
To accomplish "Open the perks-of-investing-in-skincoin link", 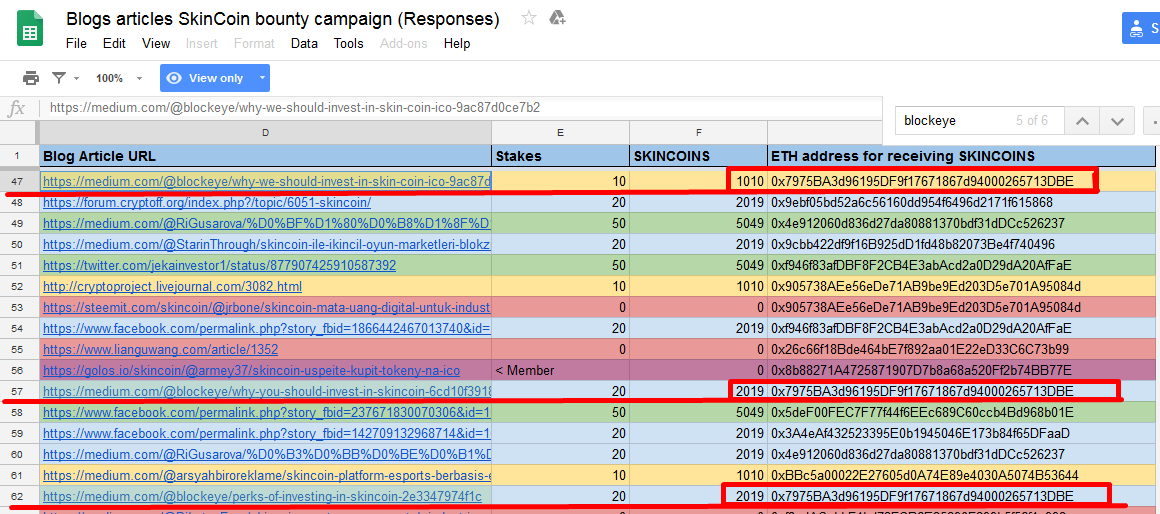I will (262, 496).
